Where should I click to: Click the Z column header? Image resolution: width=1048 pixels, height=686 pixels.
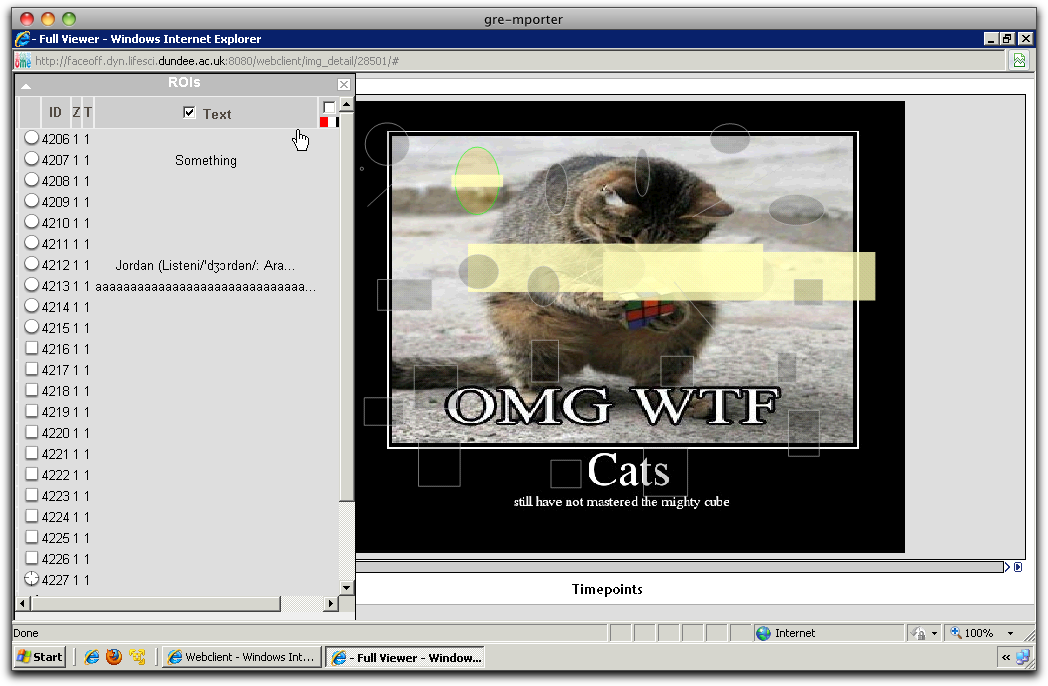(76, 112)
